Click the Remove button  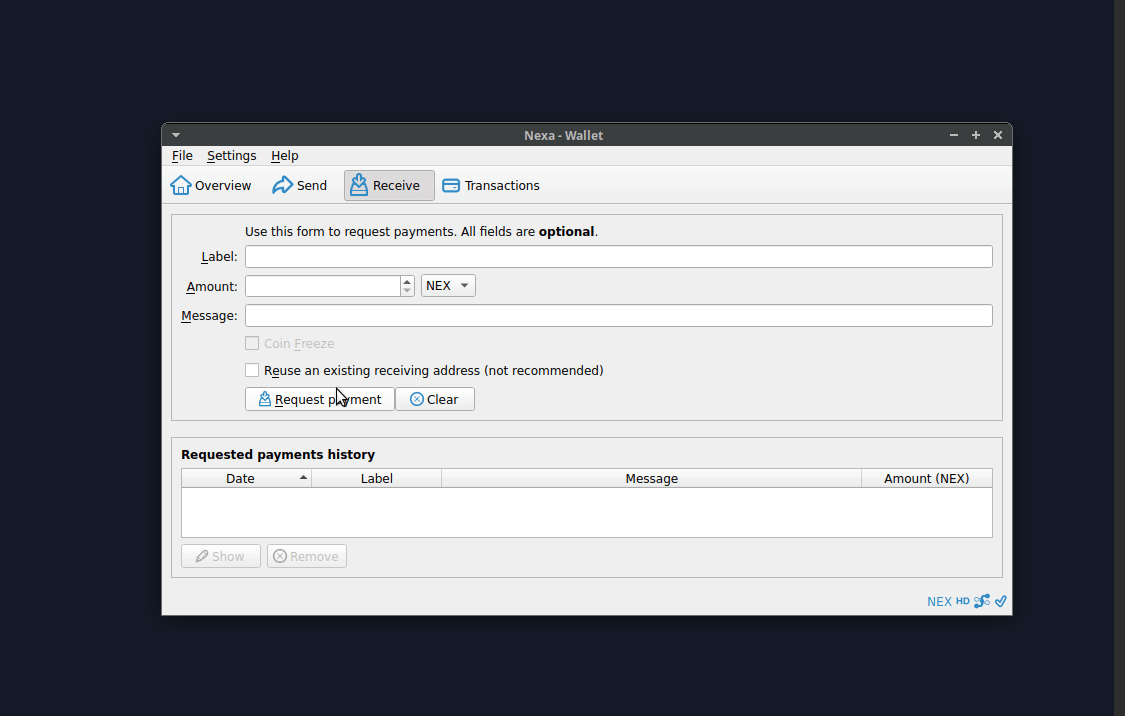click(x=307, y=557)
